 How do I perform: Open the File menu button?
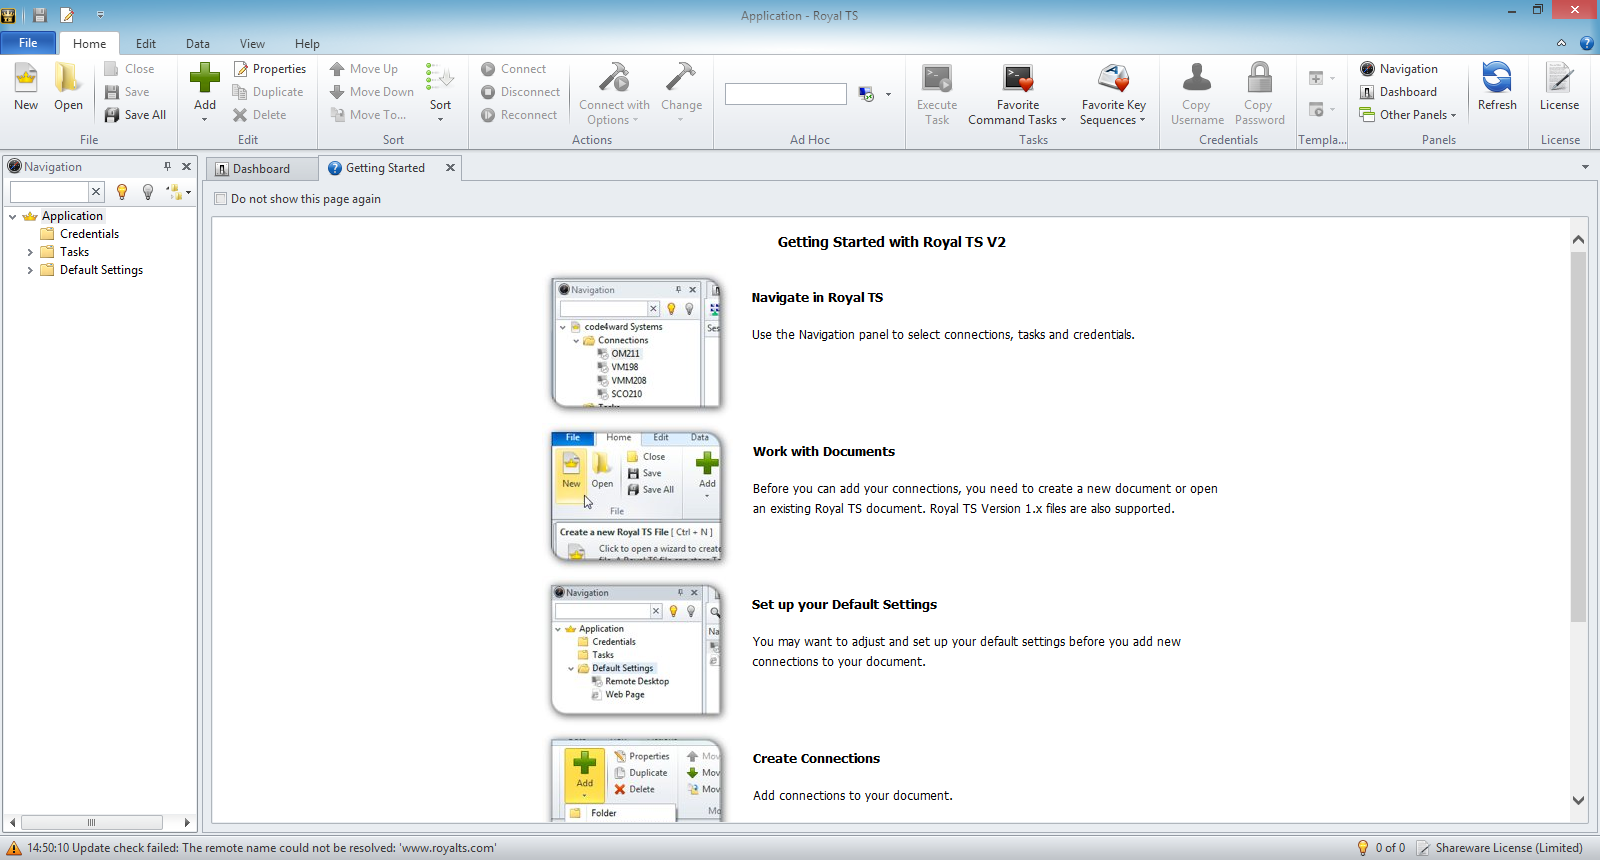click(28, 43)
